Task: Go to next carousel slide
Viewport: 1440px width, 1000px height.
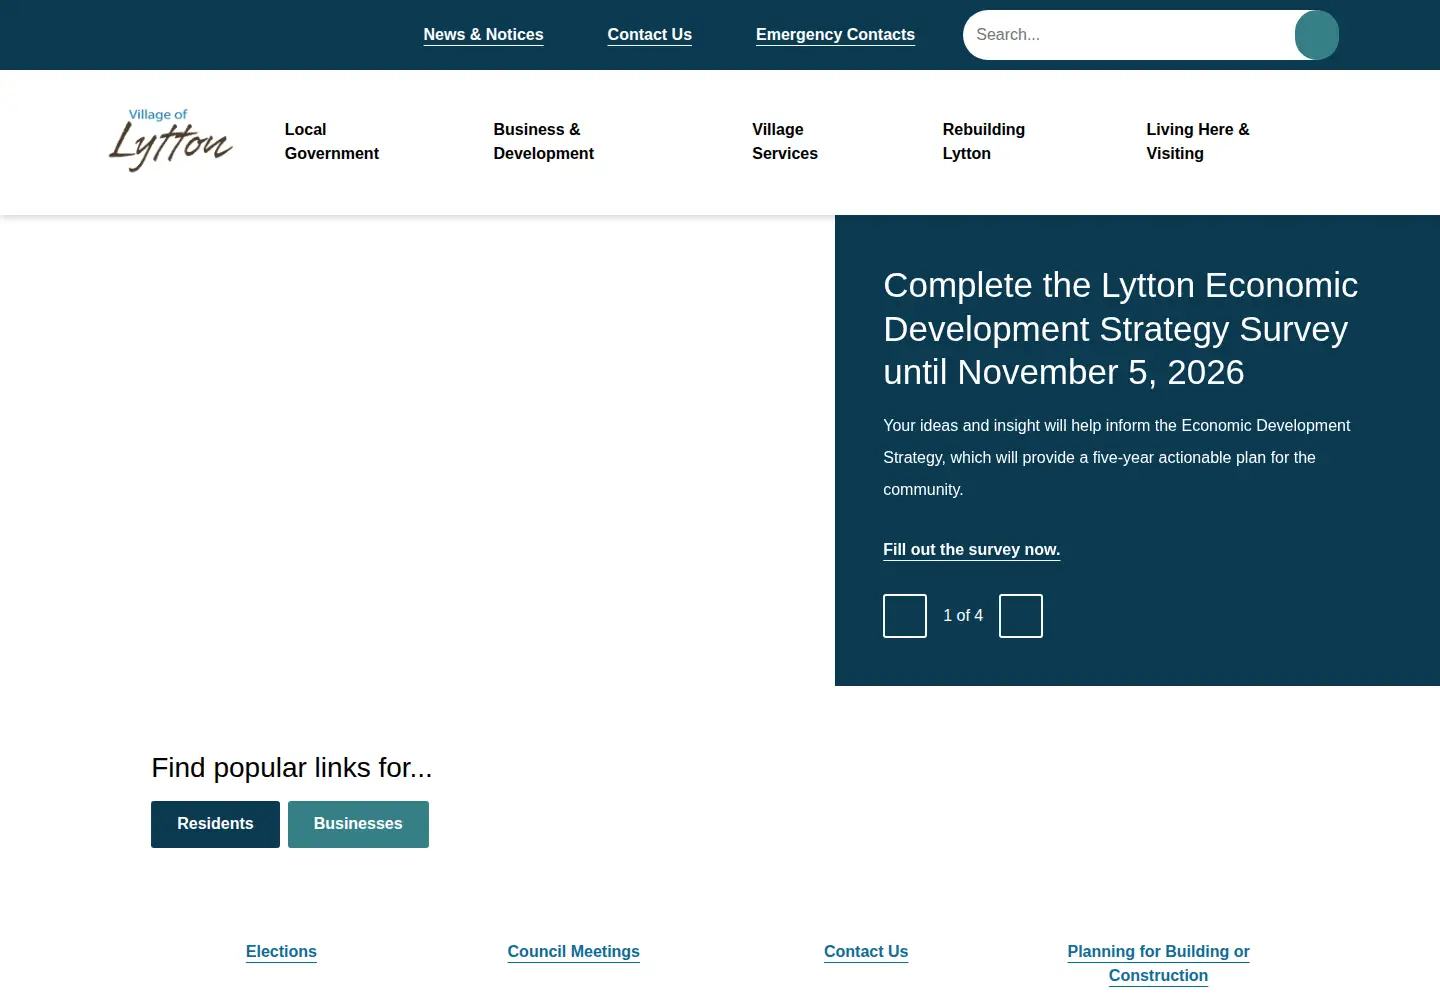Action: (x=1021, y=616)
